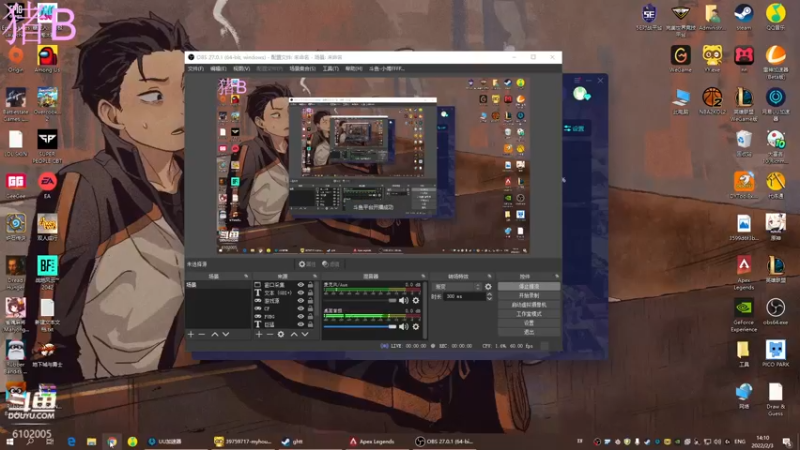The height and width of the screenshot is (450, 800).
Task: Open PICO PARK desktop shortcut
Action: pos(776,354)
